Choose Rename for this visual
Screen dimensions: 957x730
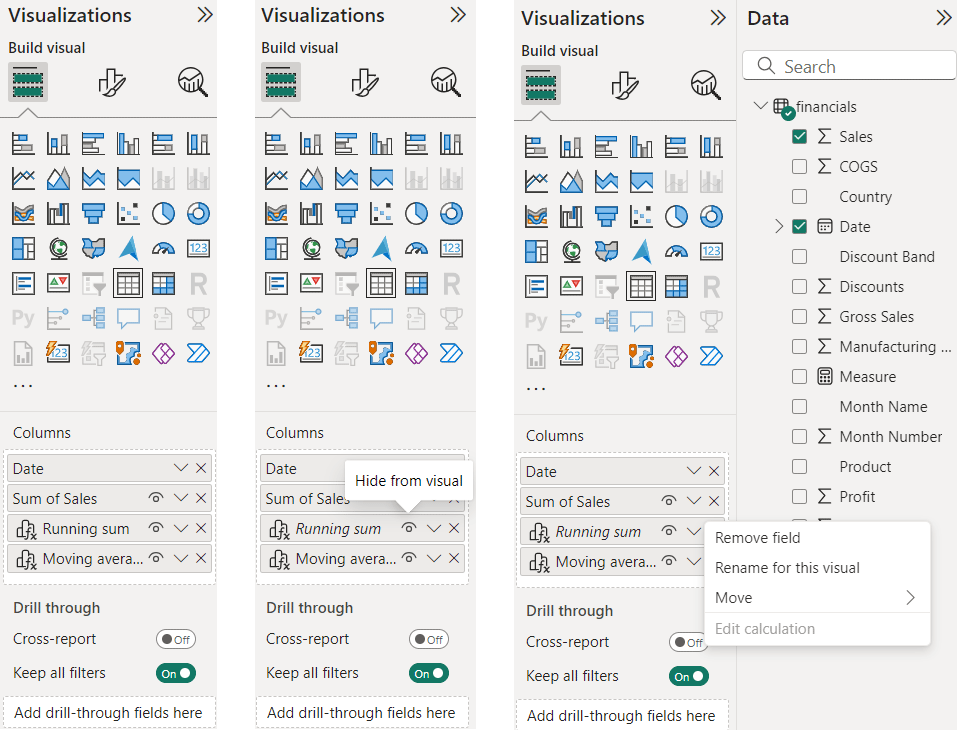pyautogui.click(x=787, y=568)
